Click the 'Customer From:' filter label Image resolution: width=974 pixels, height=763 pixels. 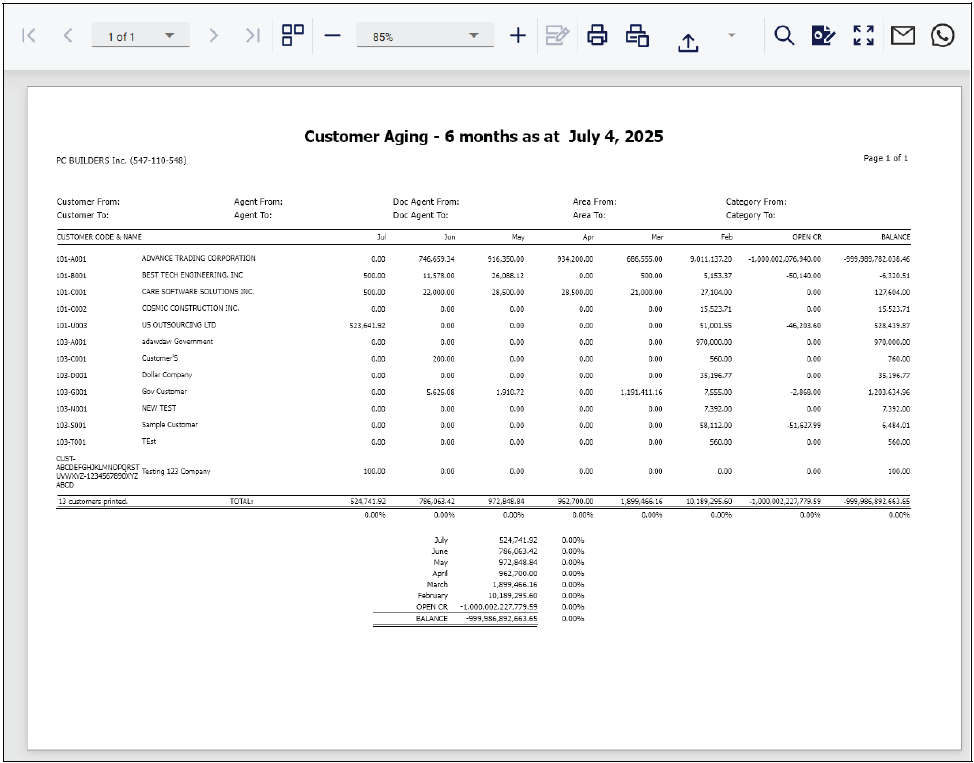(x=88, y=202)
